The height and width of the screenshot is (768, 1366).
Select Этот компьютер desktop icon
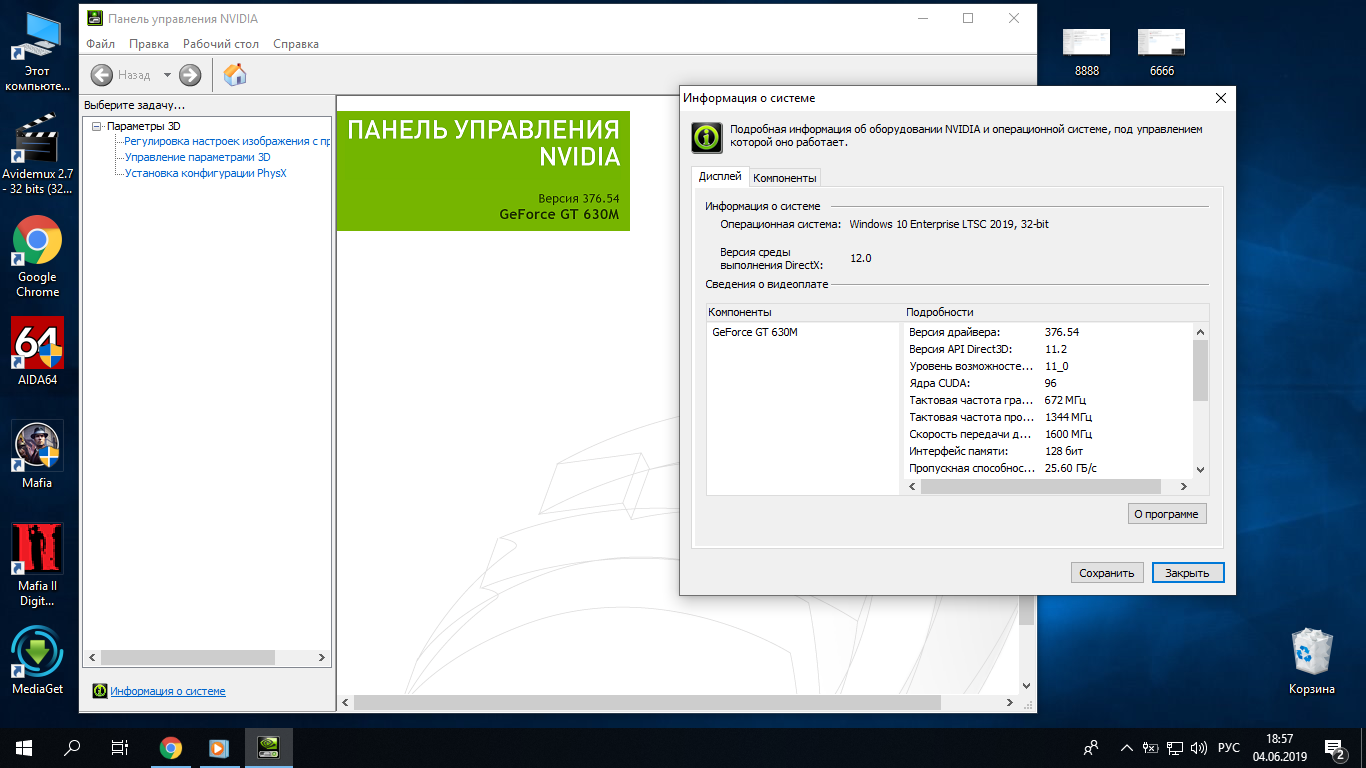pos(37,50)
